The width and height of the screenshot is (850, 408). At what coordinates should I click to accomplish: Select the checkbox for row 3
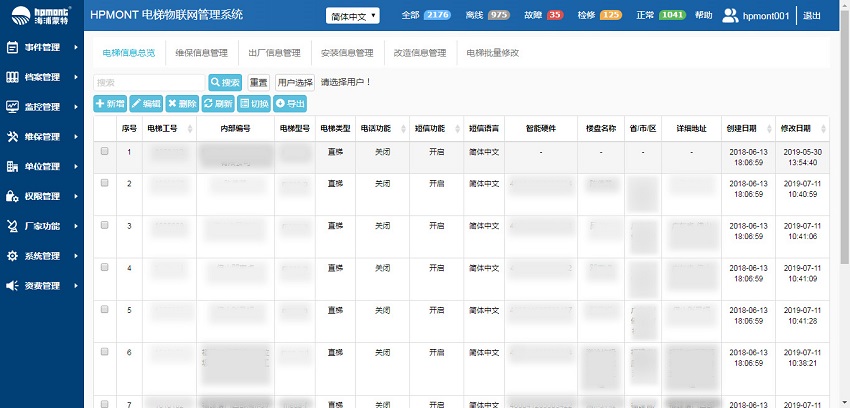105,225
